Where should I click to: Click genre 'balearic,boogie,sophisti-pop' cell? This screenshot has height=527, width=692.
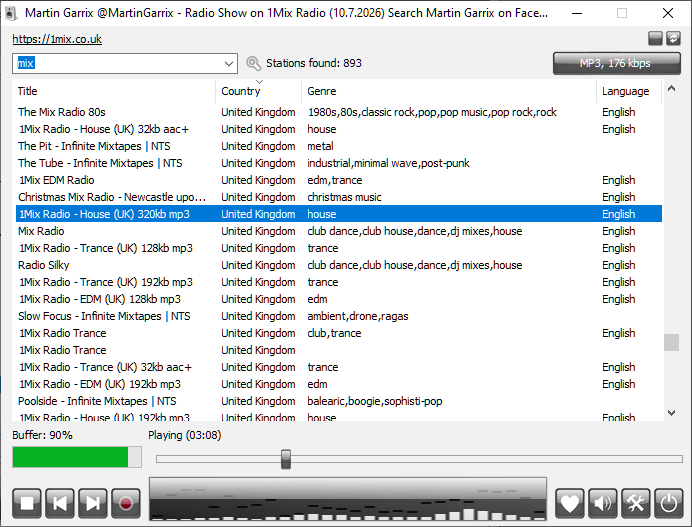tap(375, 401)
